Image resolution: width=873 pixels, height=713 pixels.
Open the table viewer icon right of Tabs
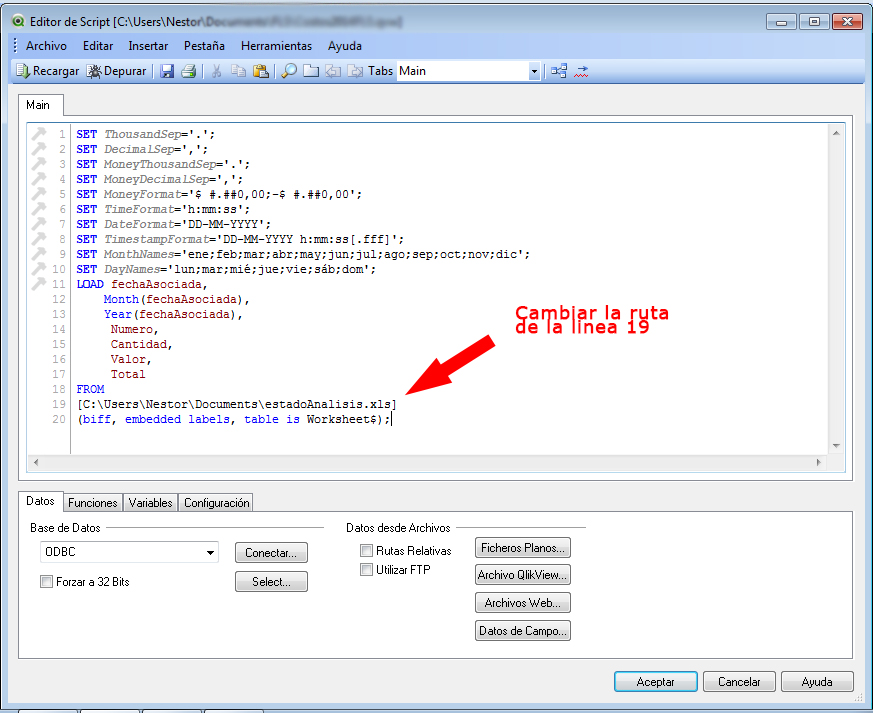pyautogui.click(x=559, y=71)
